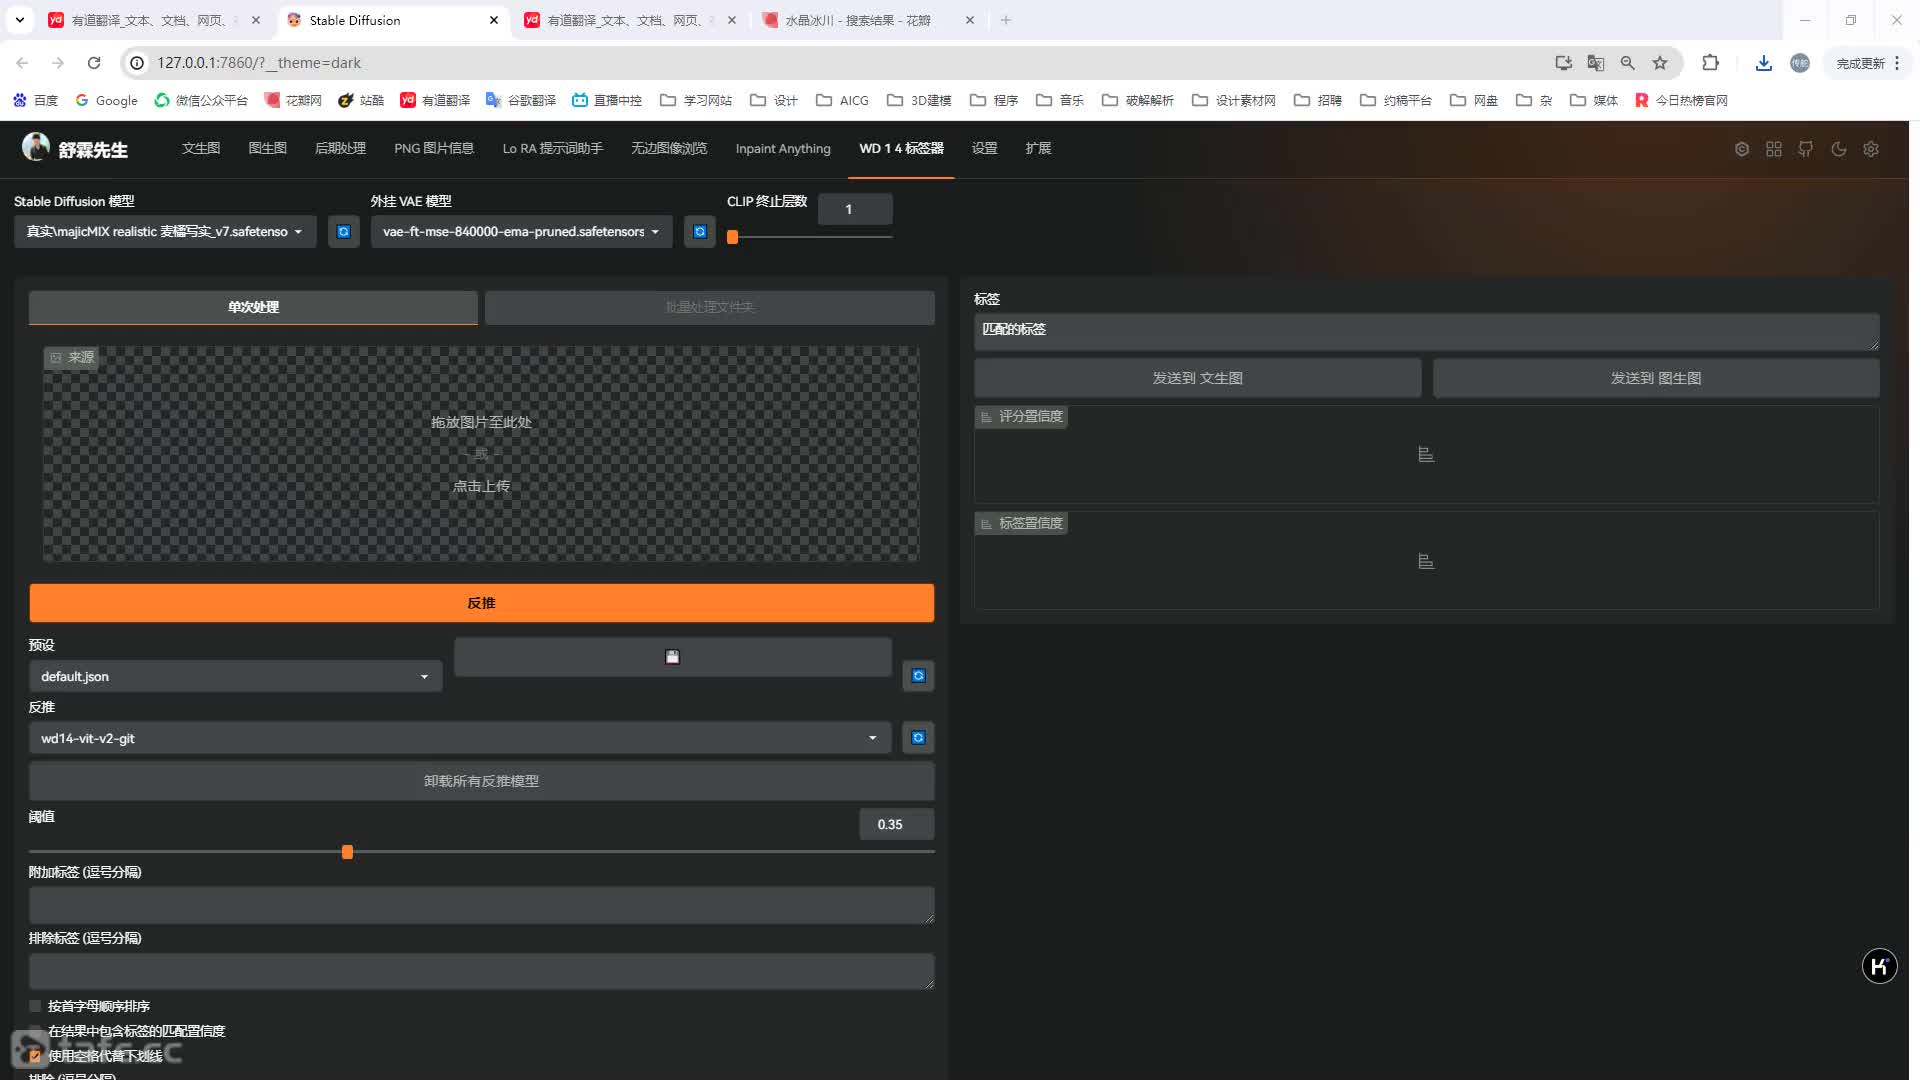Expand the wd14-vit-v2-git interrogator dropdown
This screenshot has height=1080, width=1920.
tap(460, 738)
